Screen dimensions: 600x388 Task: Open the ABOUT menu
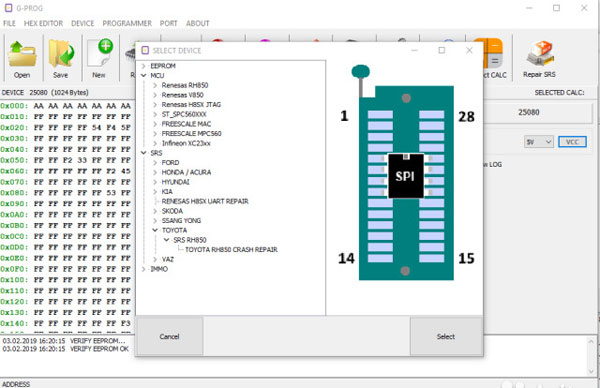point(197,23)
